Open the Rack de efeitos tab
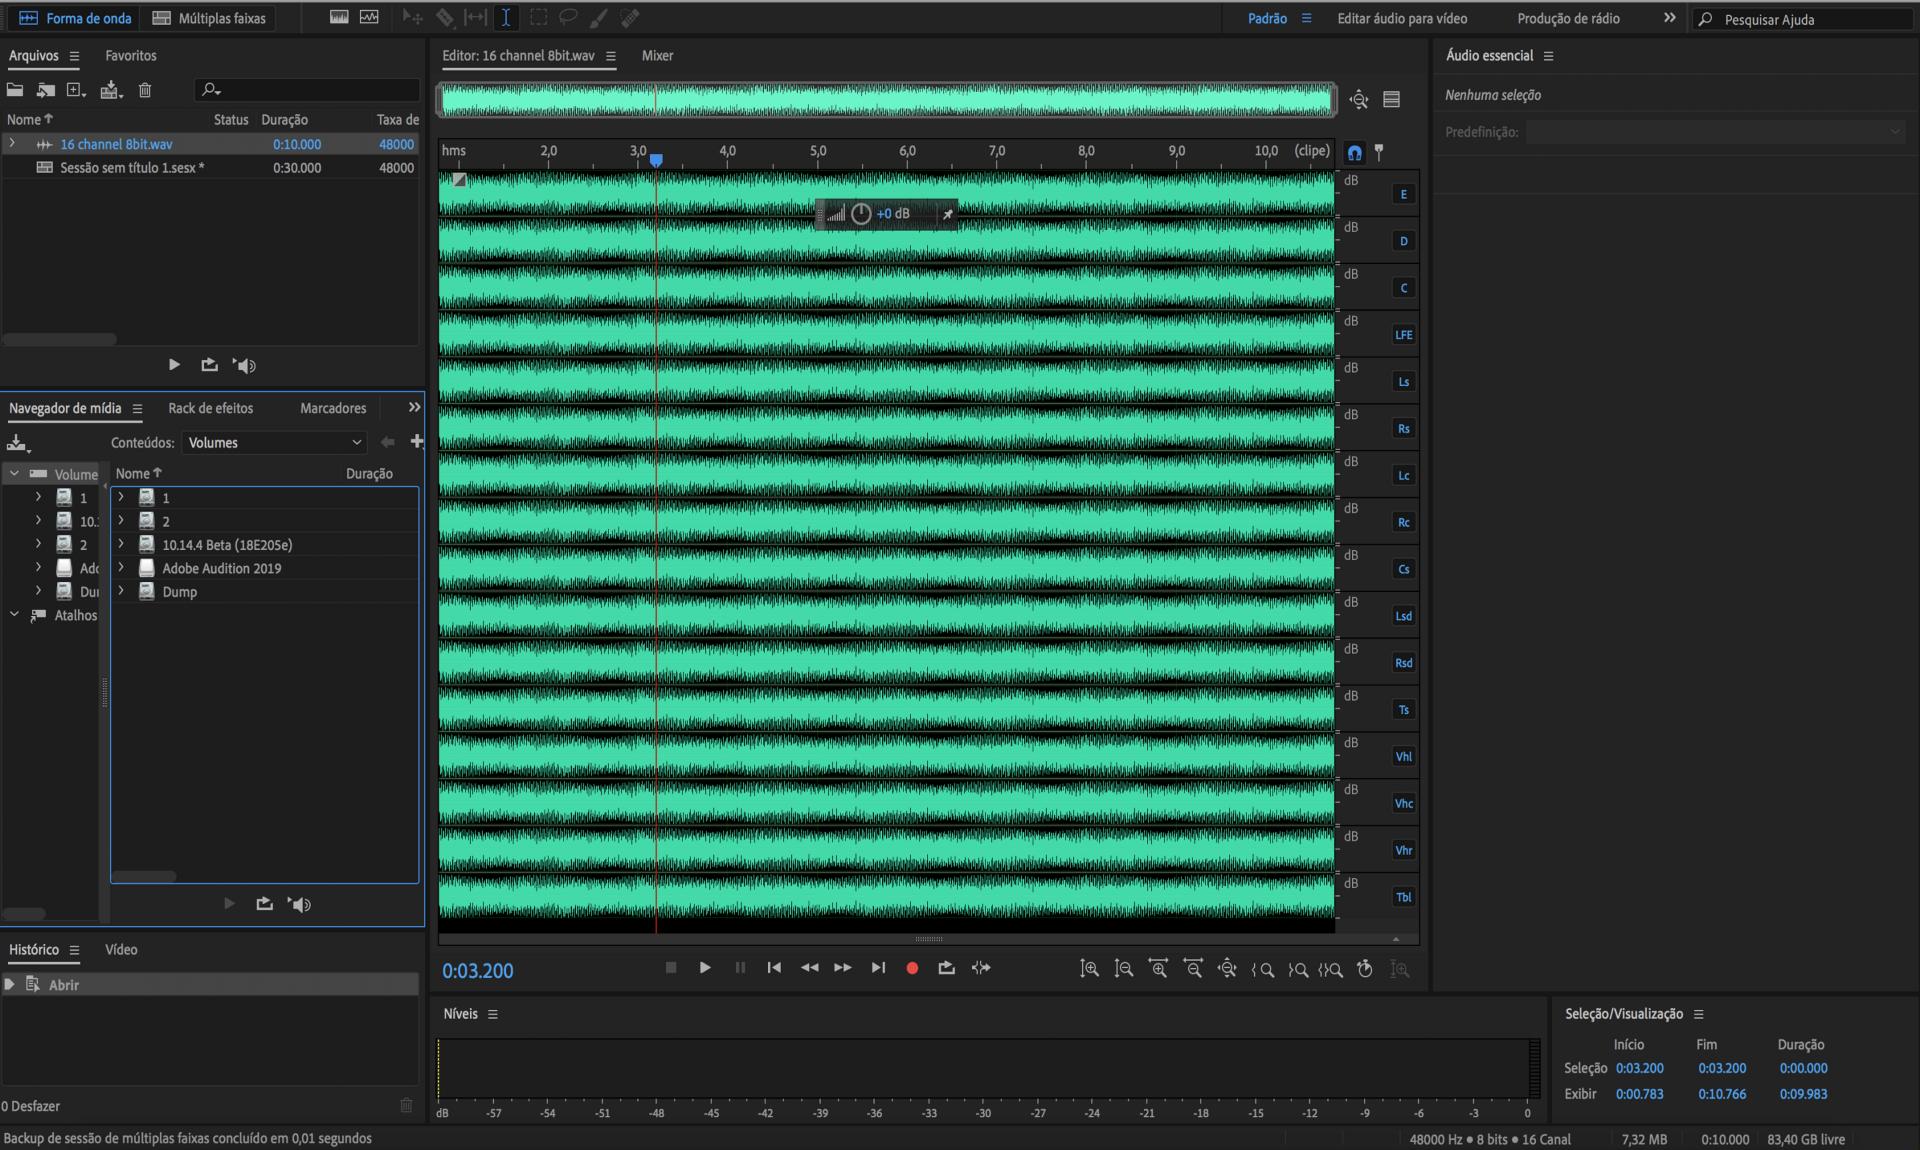Image resolution: width=1920 pixels, height=1150 pixels. click(x=210, y=408)
